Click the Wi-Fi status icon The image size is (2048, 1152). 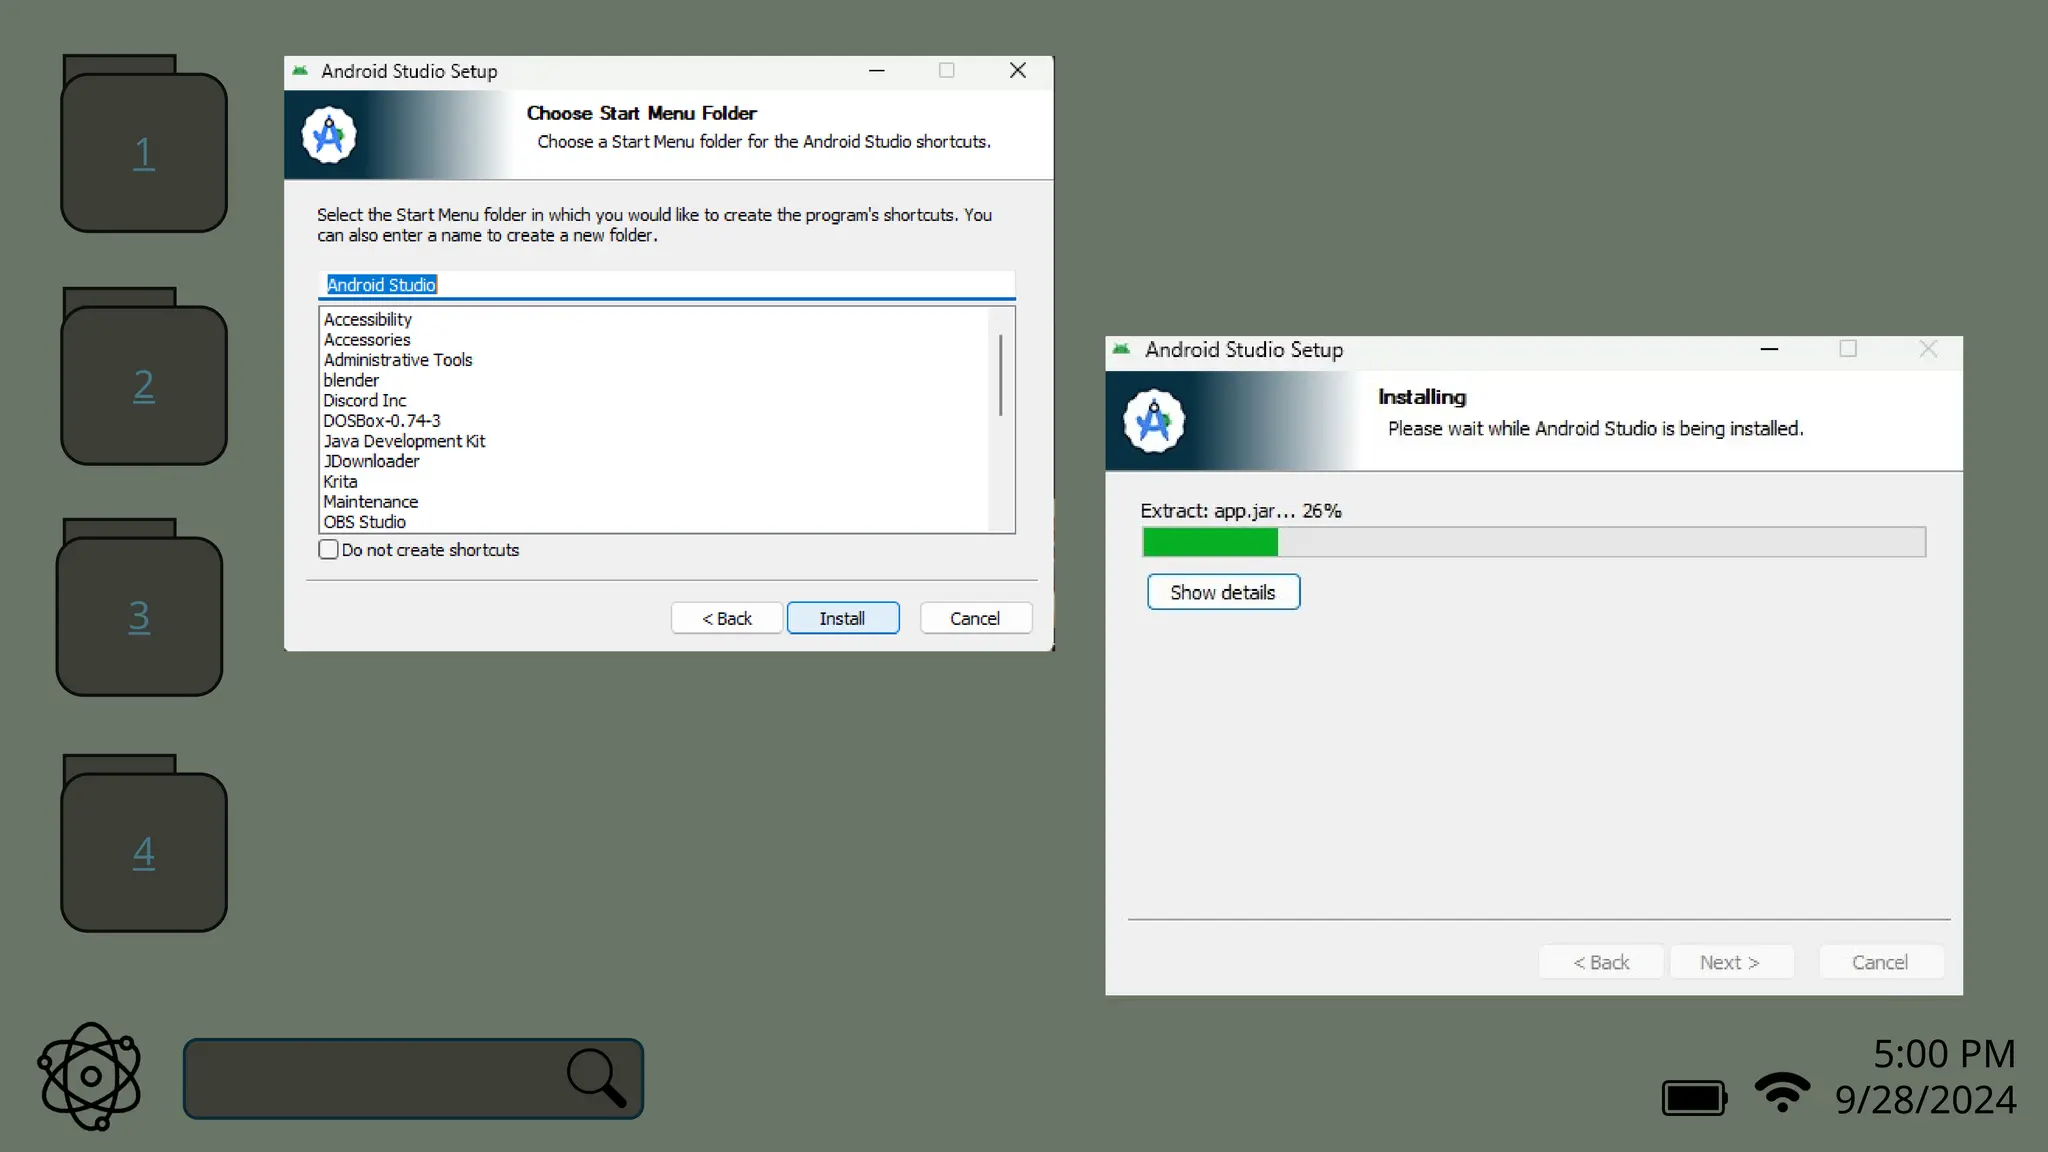pos(1781,1092)
